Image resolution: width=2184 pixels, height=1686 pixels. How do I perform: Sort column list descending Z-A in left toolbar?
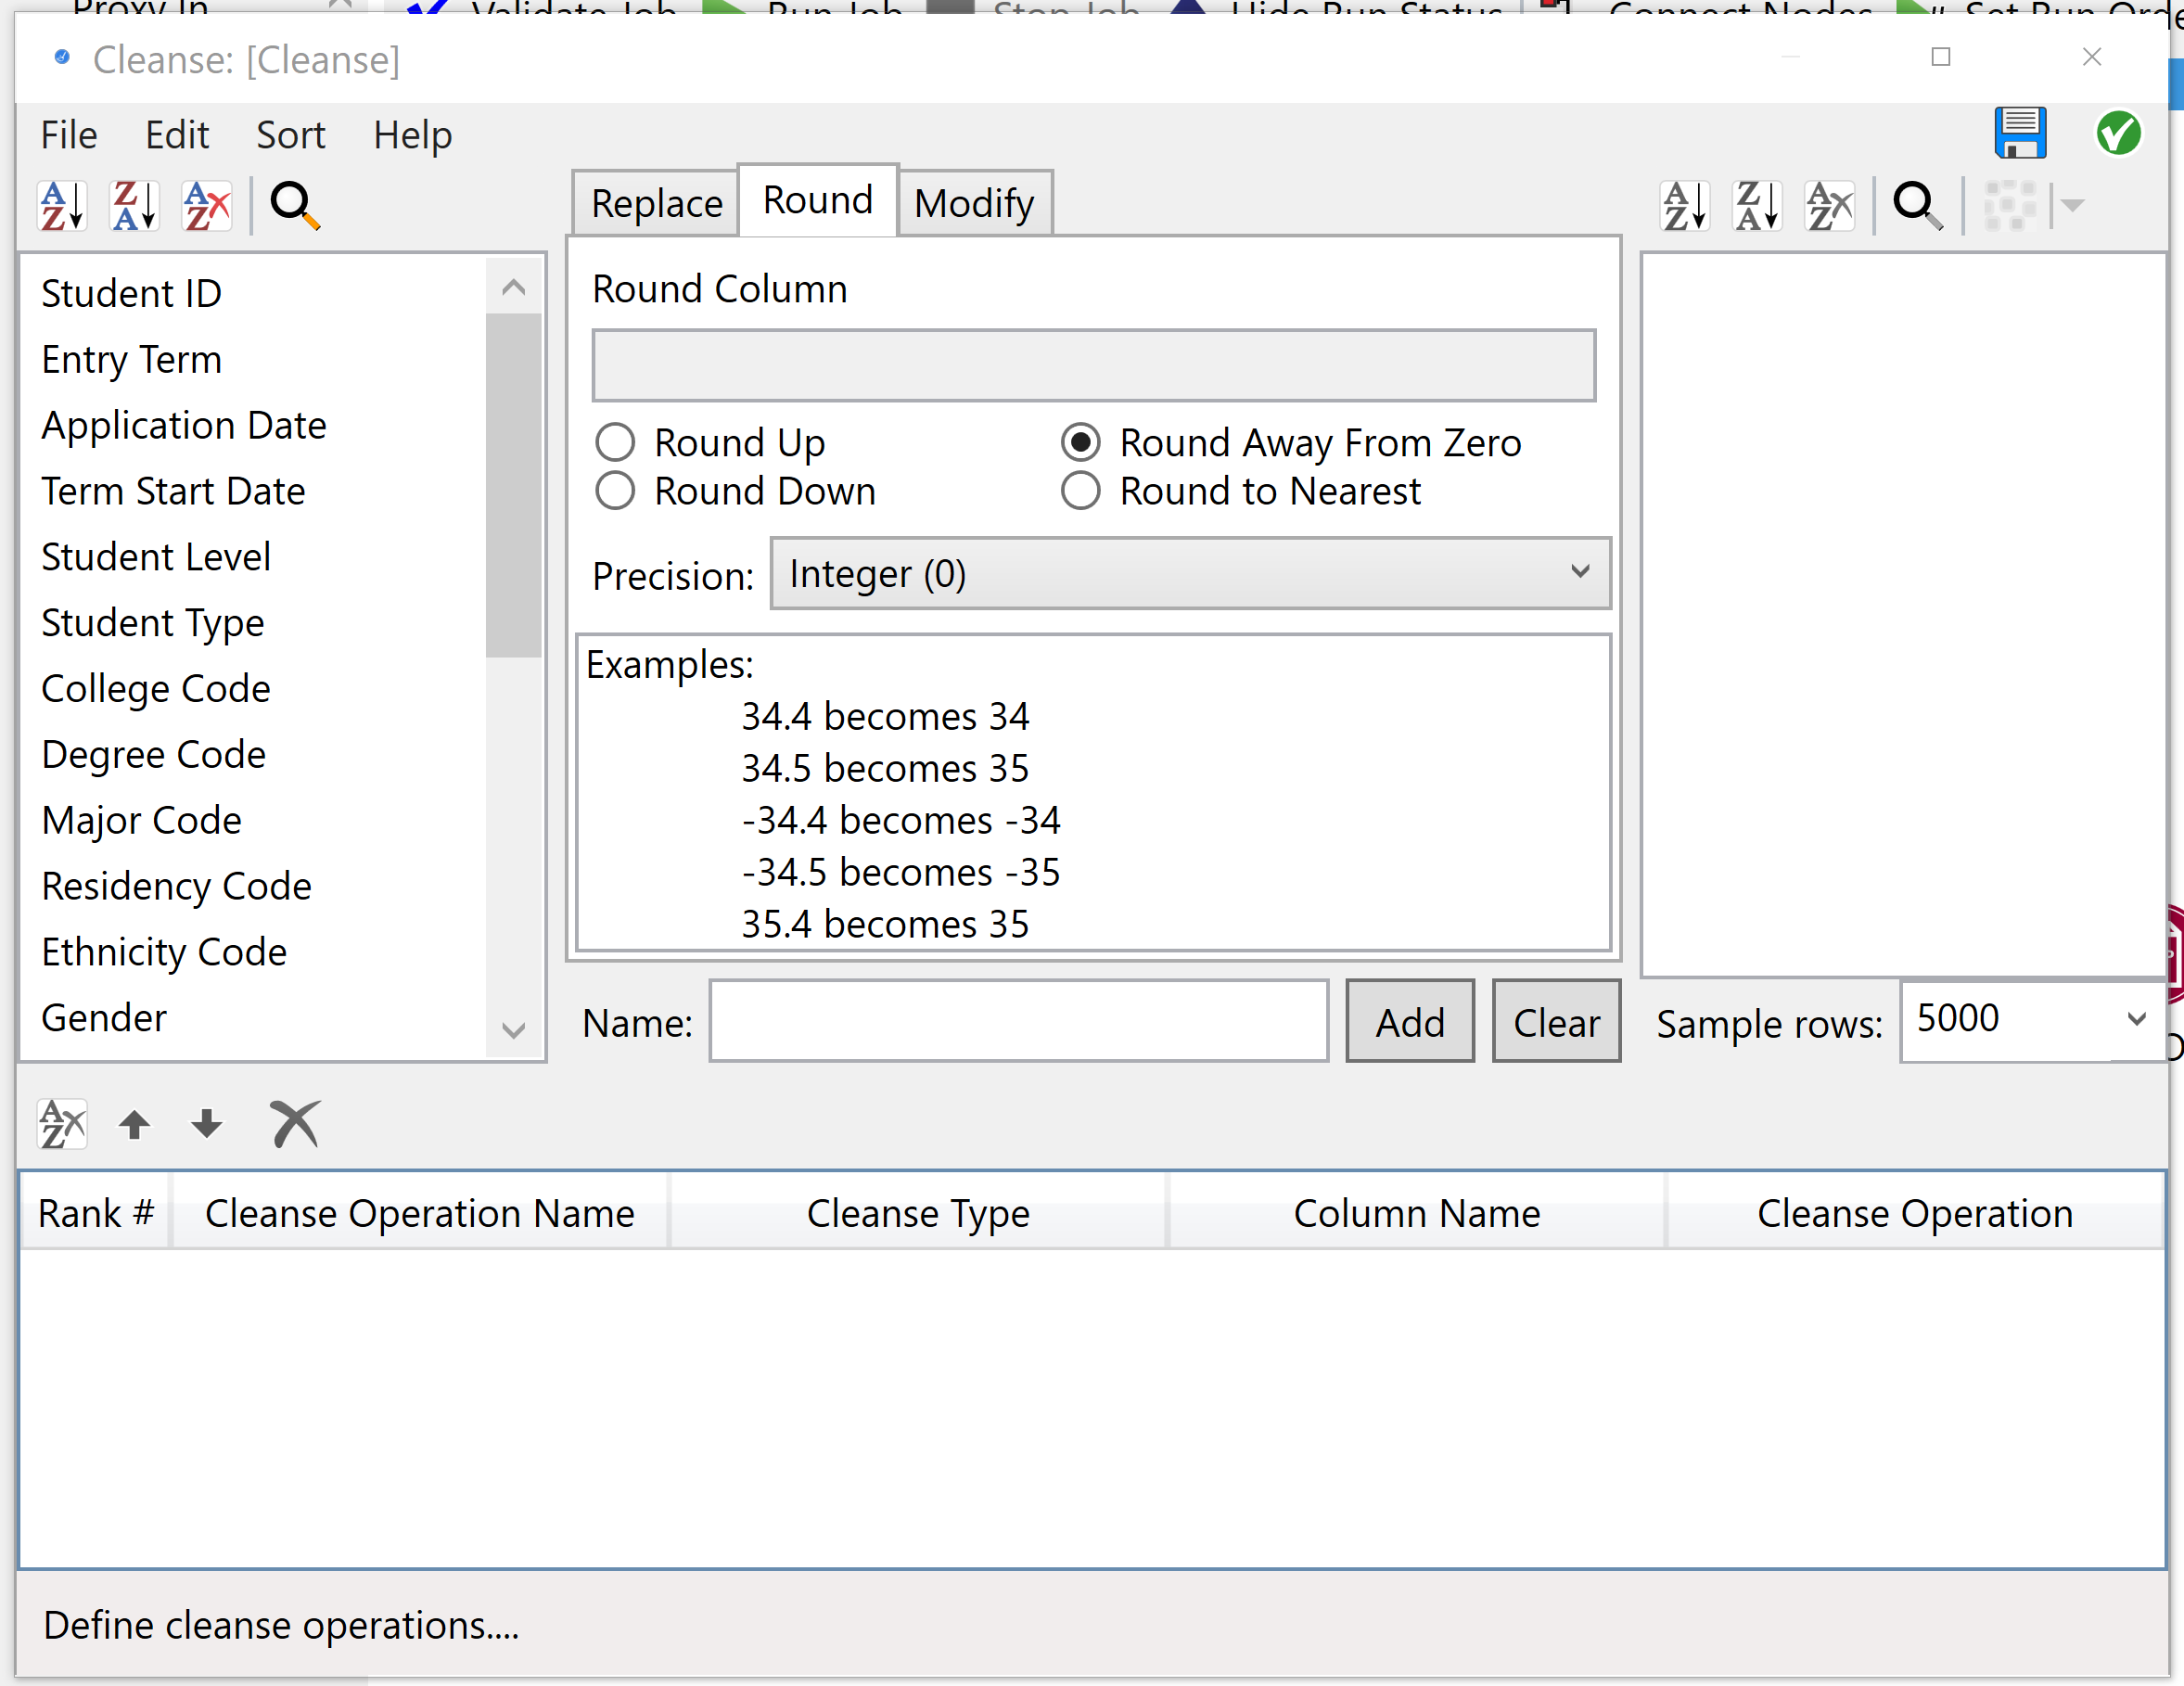[134, 206]
